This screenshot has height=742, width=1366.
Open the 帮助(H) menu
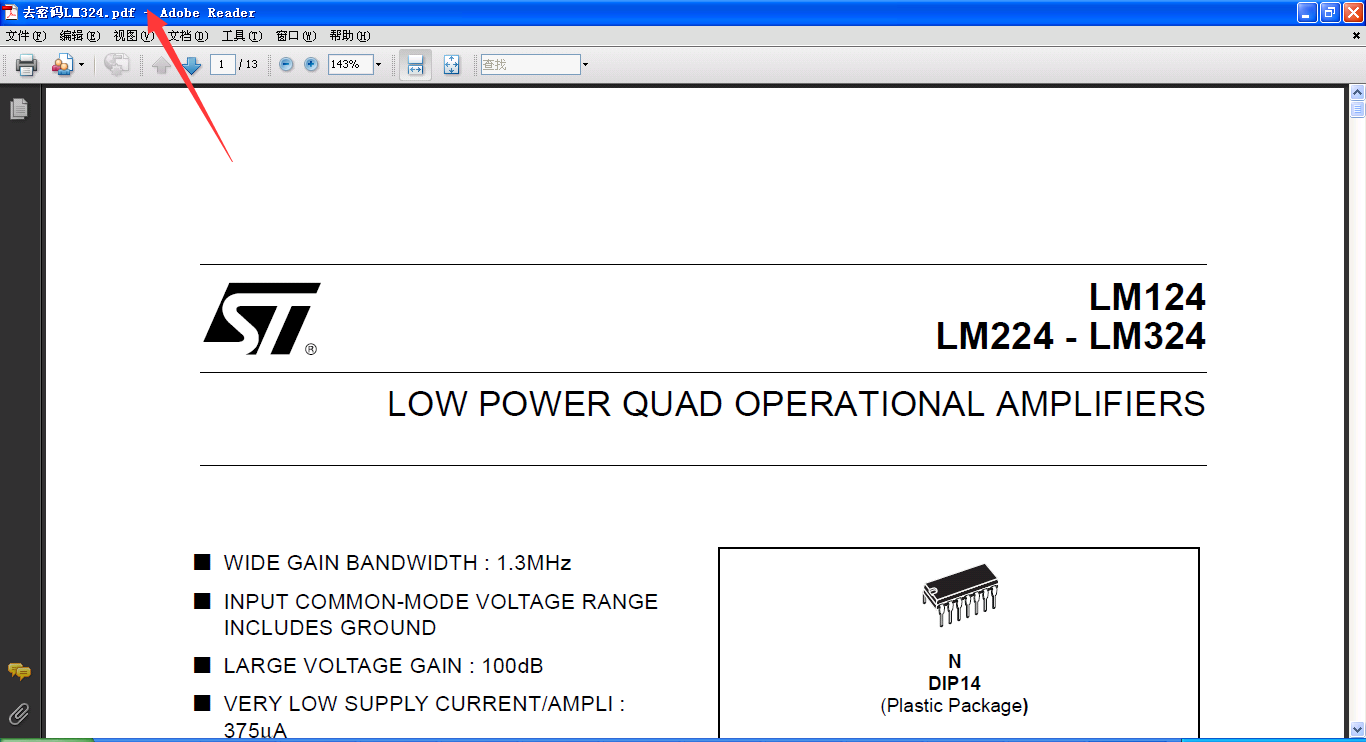pyautogui.click(x=350, y=36)
